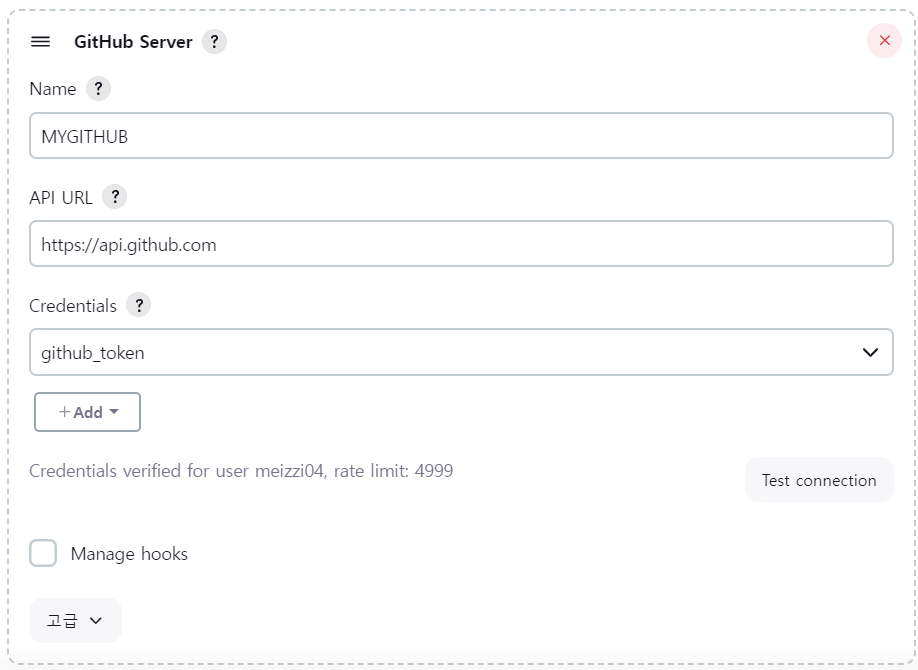Click the Credentials verified for user message
The height and width of the screenshot is (670, 918).
tap(241, 471)
